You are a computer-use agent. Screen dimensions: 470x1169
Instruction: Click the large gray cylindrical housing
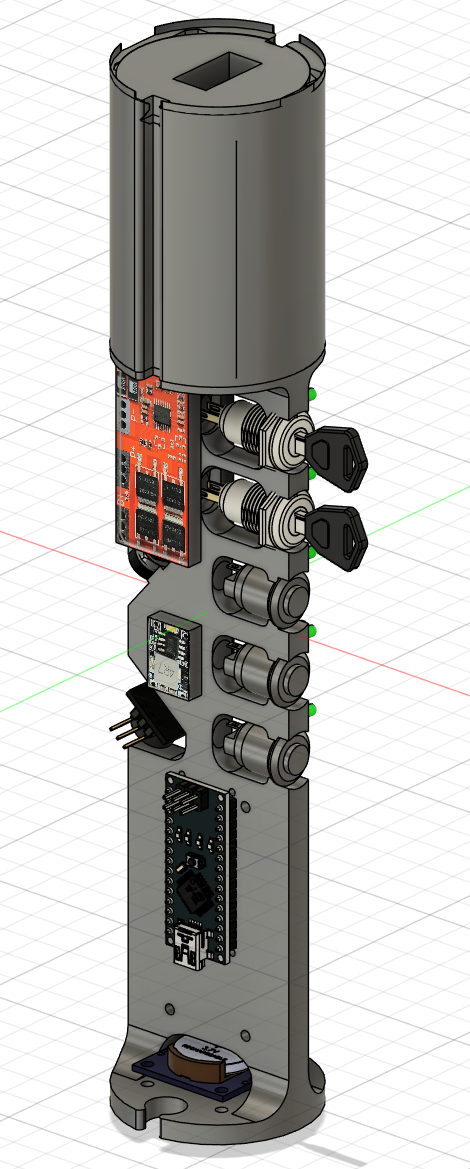(218, 209)
